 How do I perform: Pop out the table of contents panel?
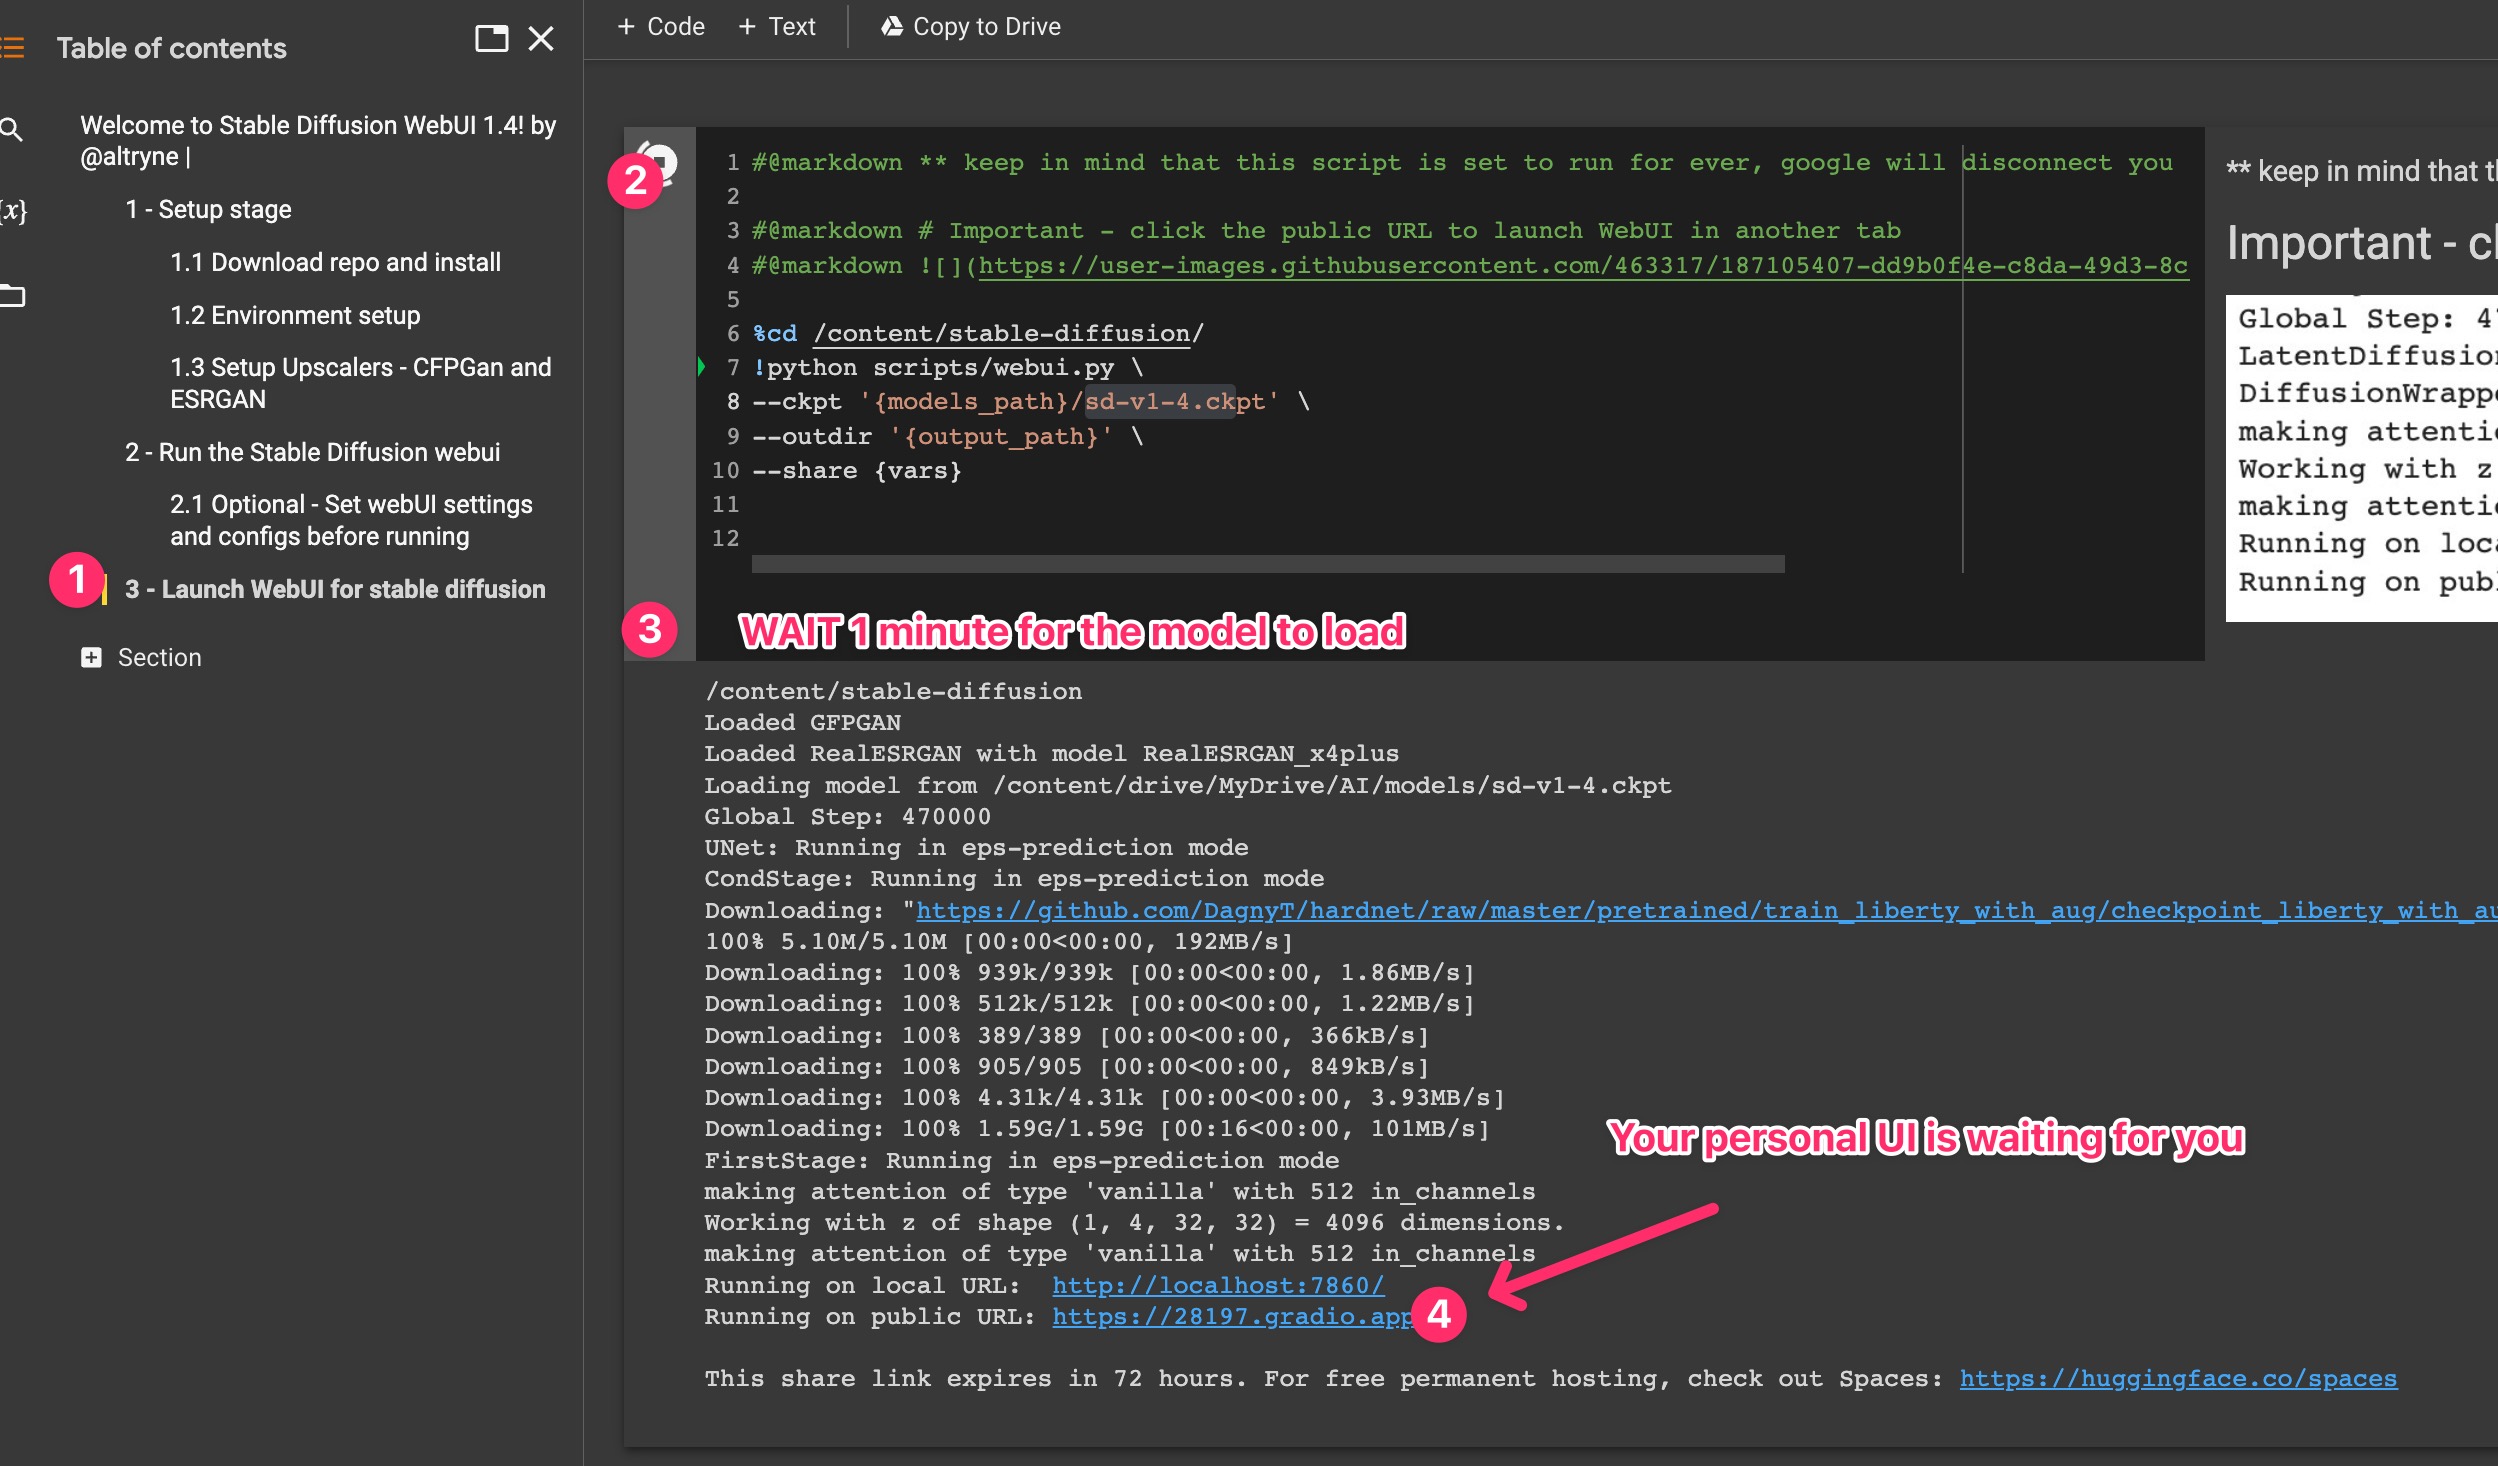tap(491, 40)
